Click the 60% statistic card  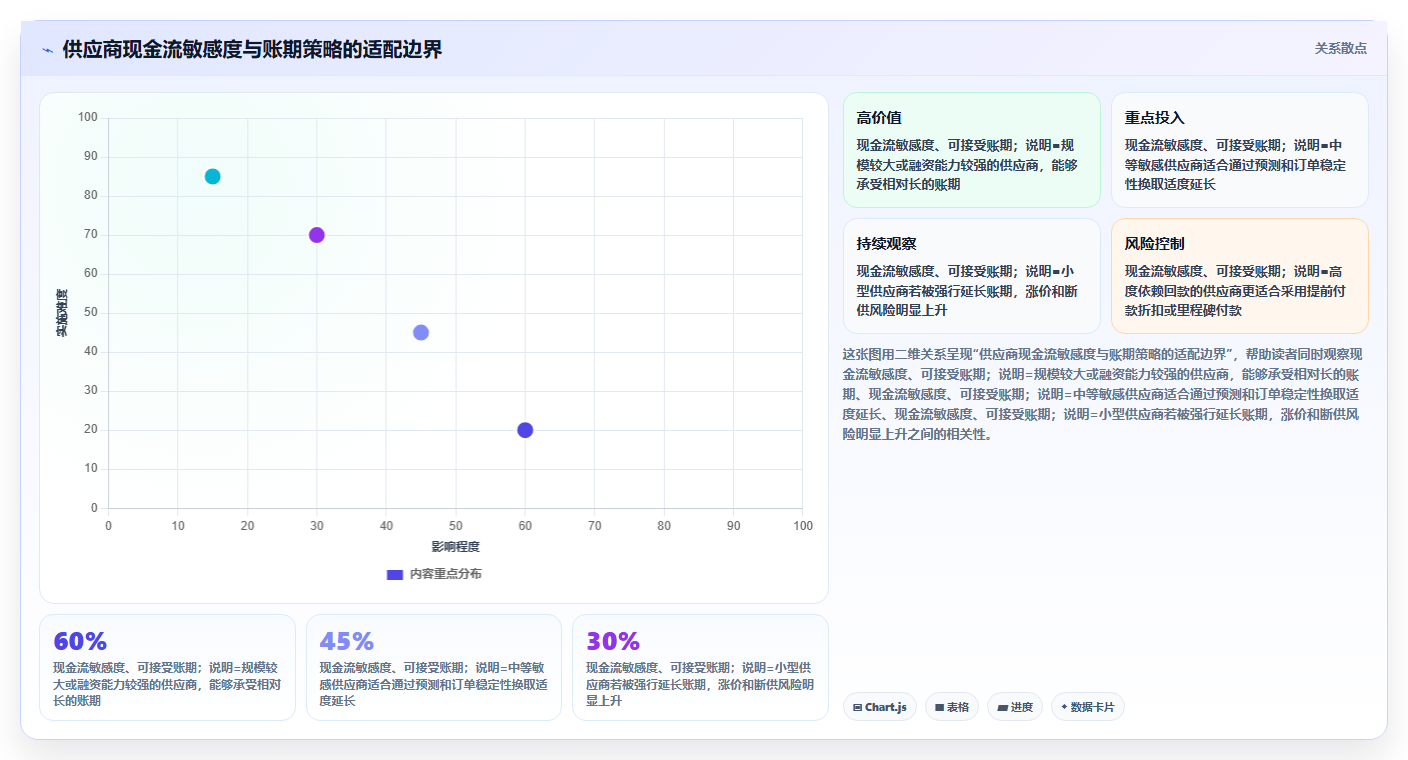click(x=168, y=667)
